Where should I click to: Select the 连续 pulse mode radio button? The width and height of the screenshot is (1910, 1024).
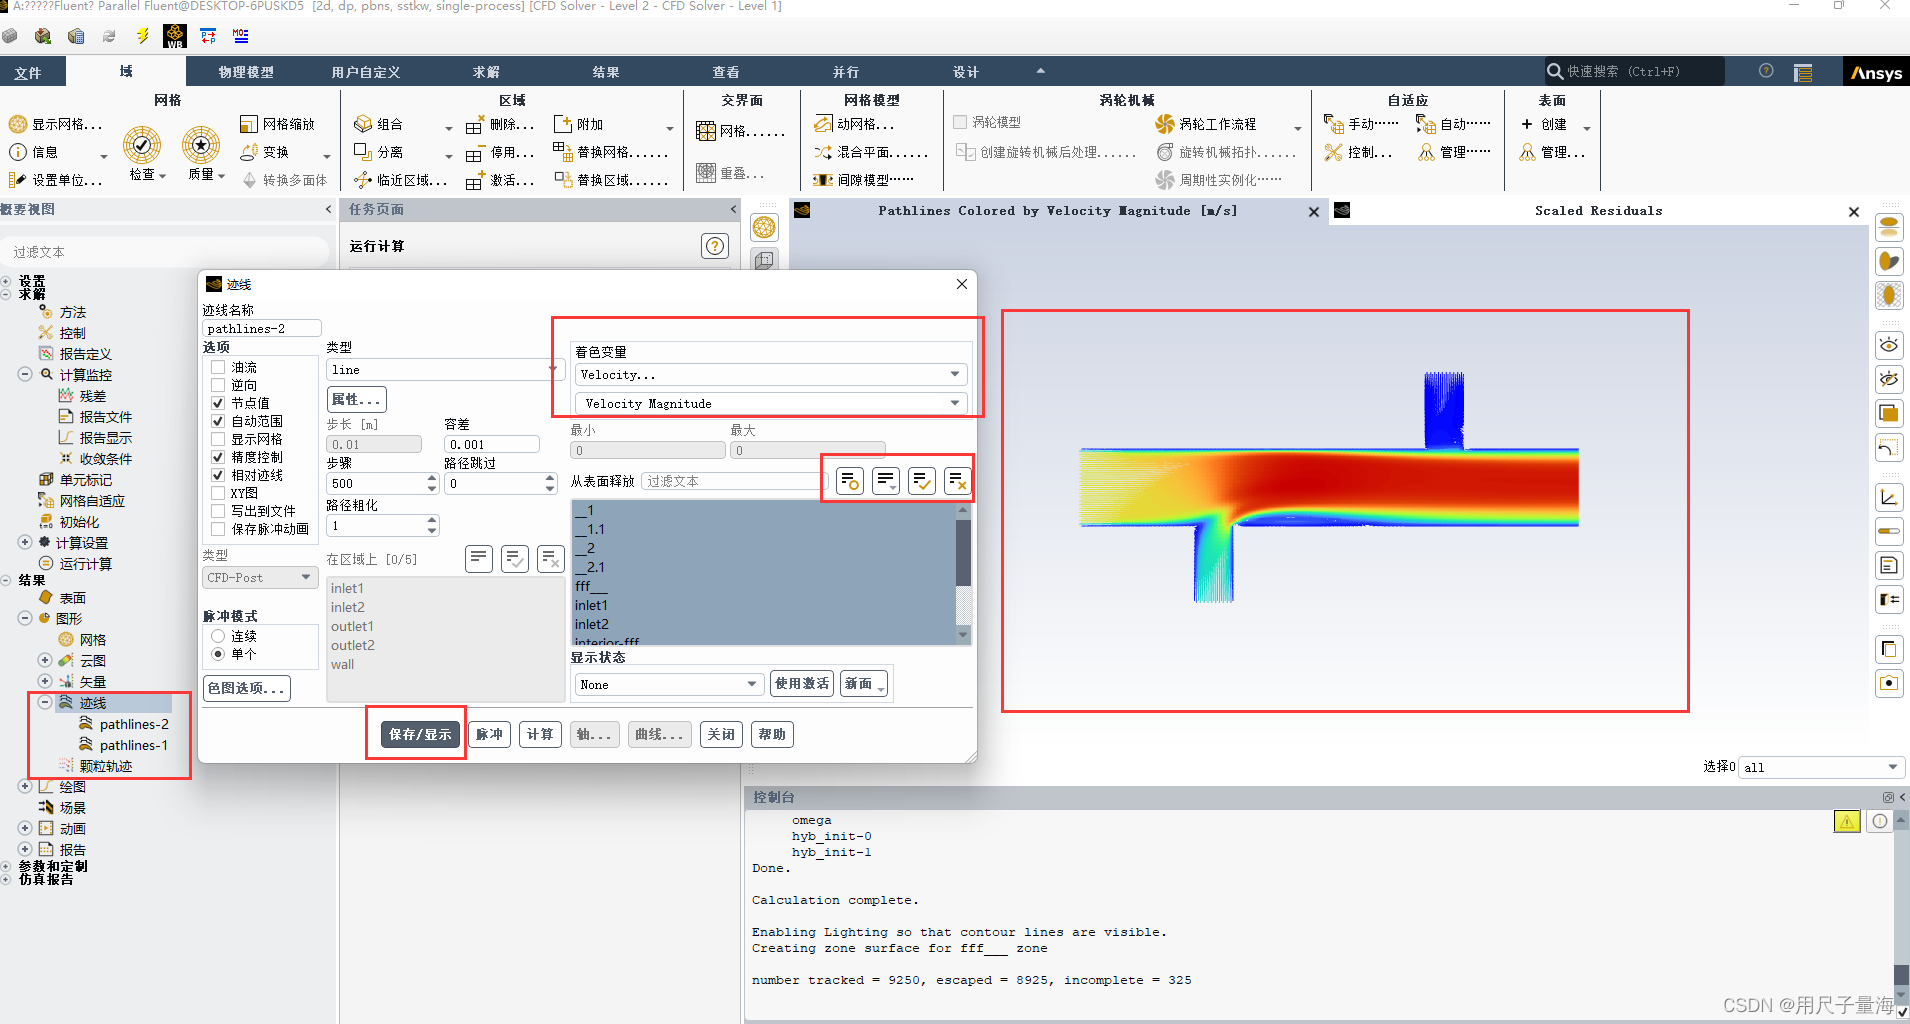218,636
